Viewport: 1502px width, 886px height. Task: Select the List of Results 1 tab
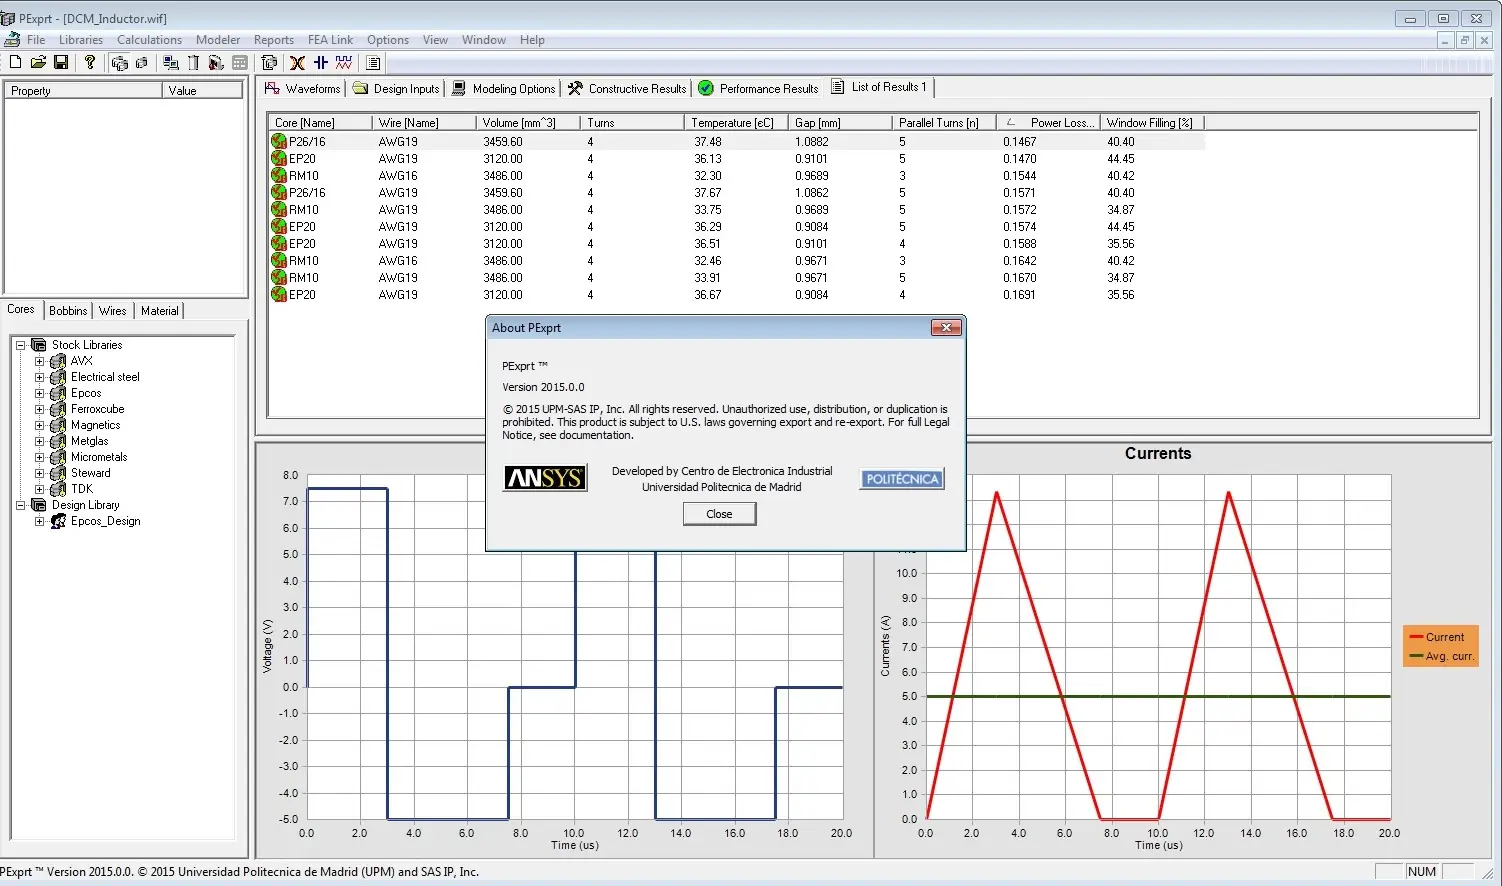coord(879,87)
